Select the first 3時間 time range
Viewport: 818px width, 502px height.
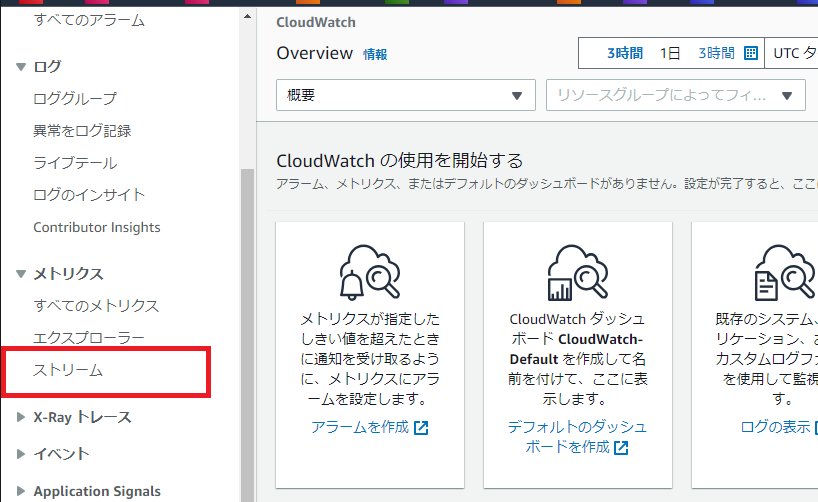[624, 53]
